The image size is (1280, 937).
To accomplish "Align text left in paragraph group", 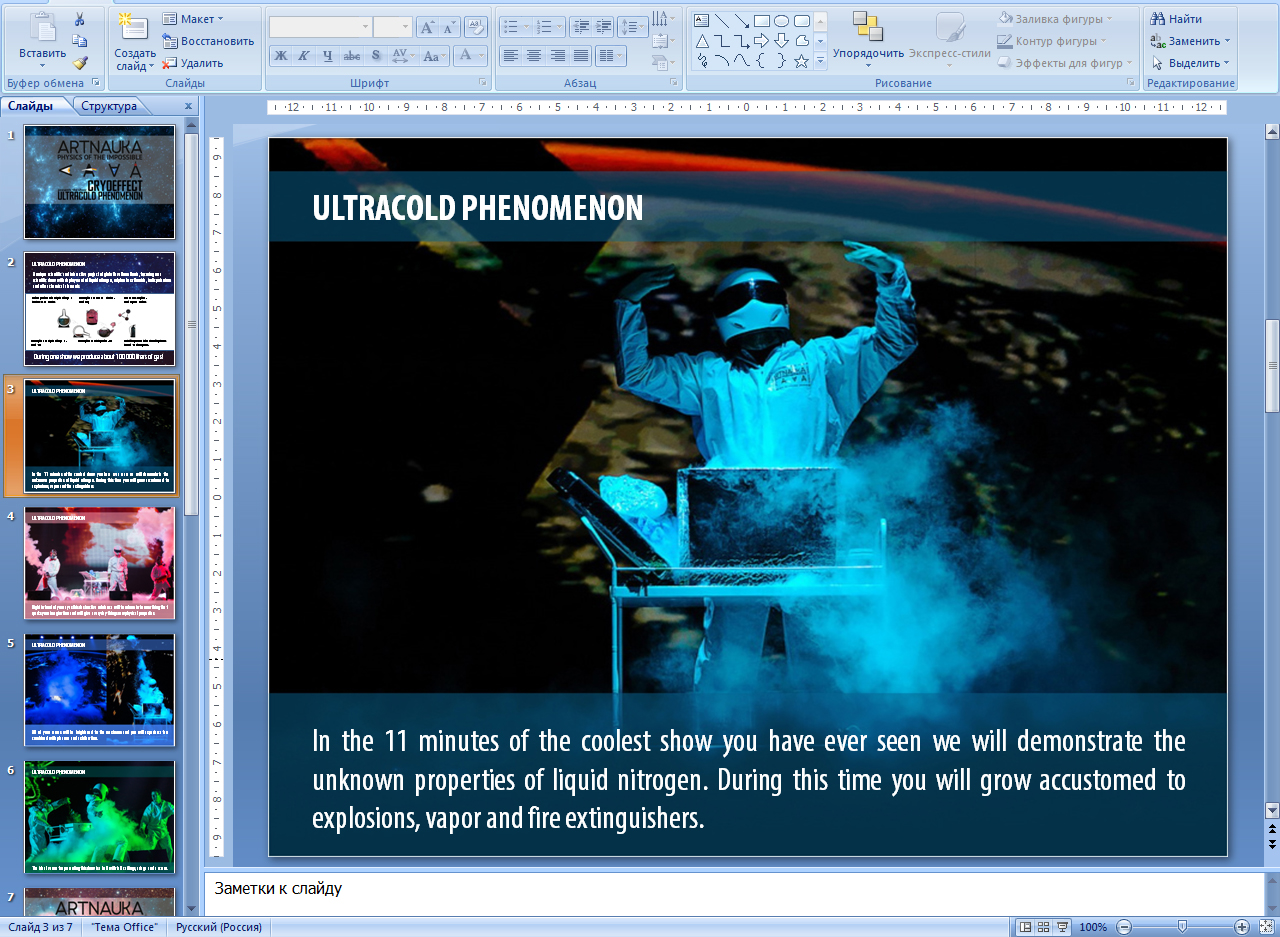I will pos(510,56).
